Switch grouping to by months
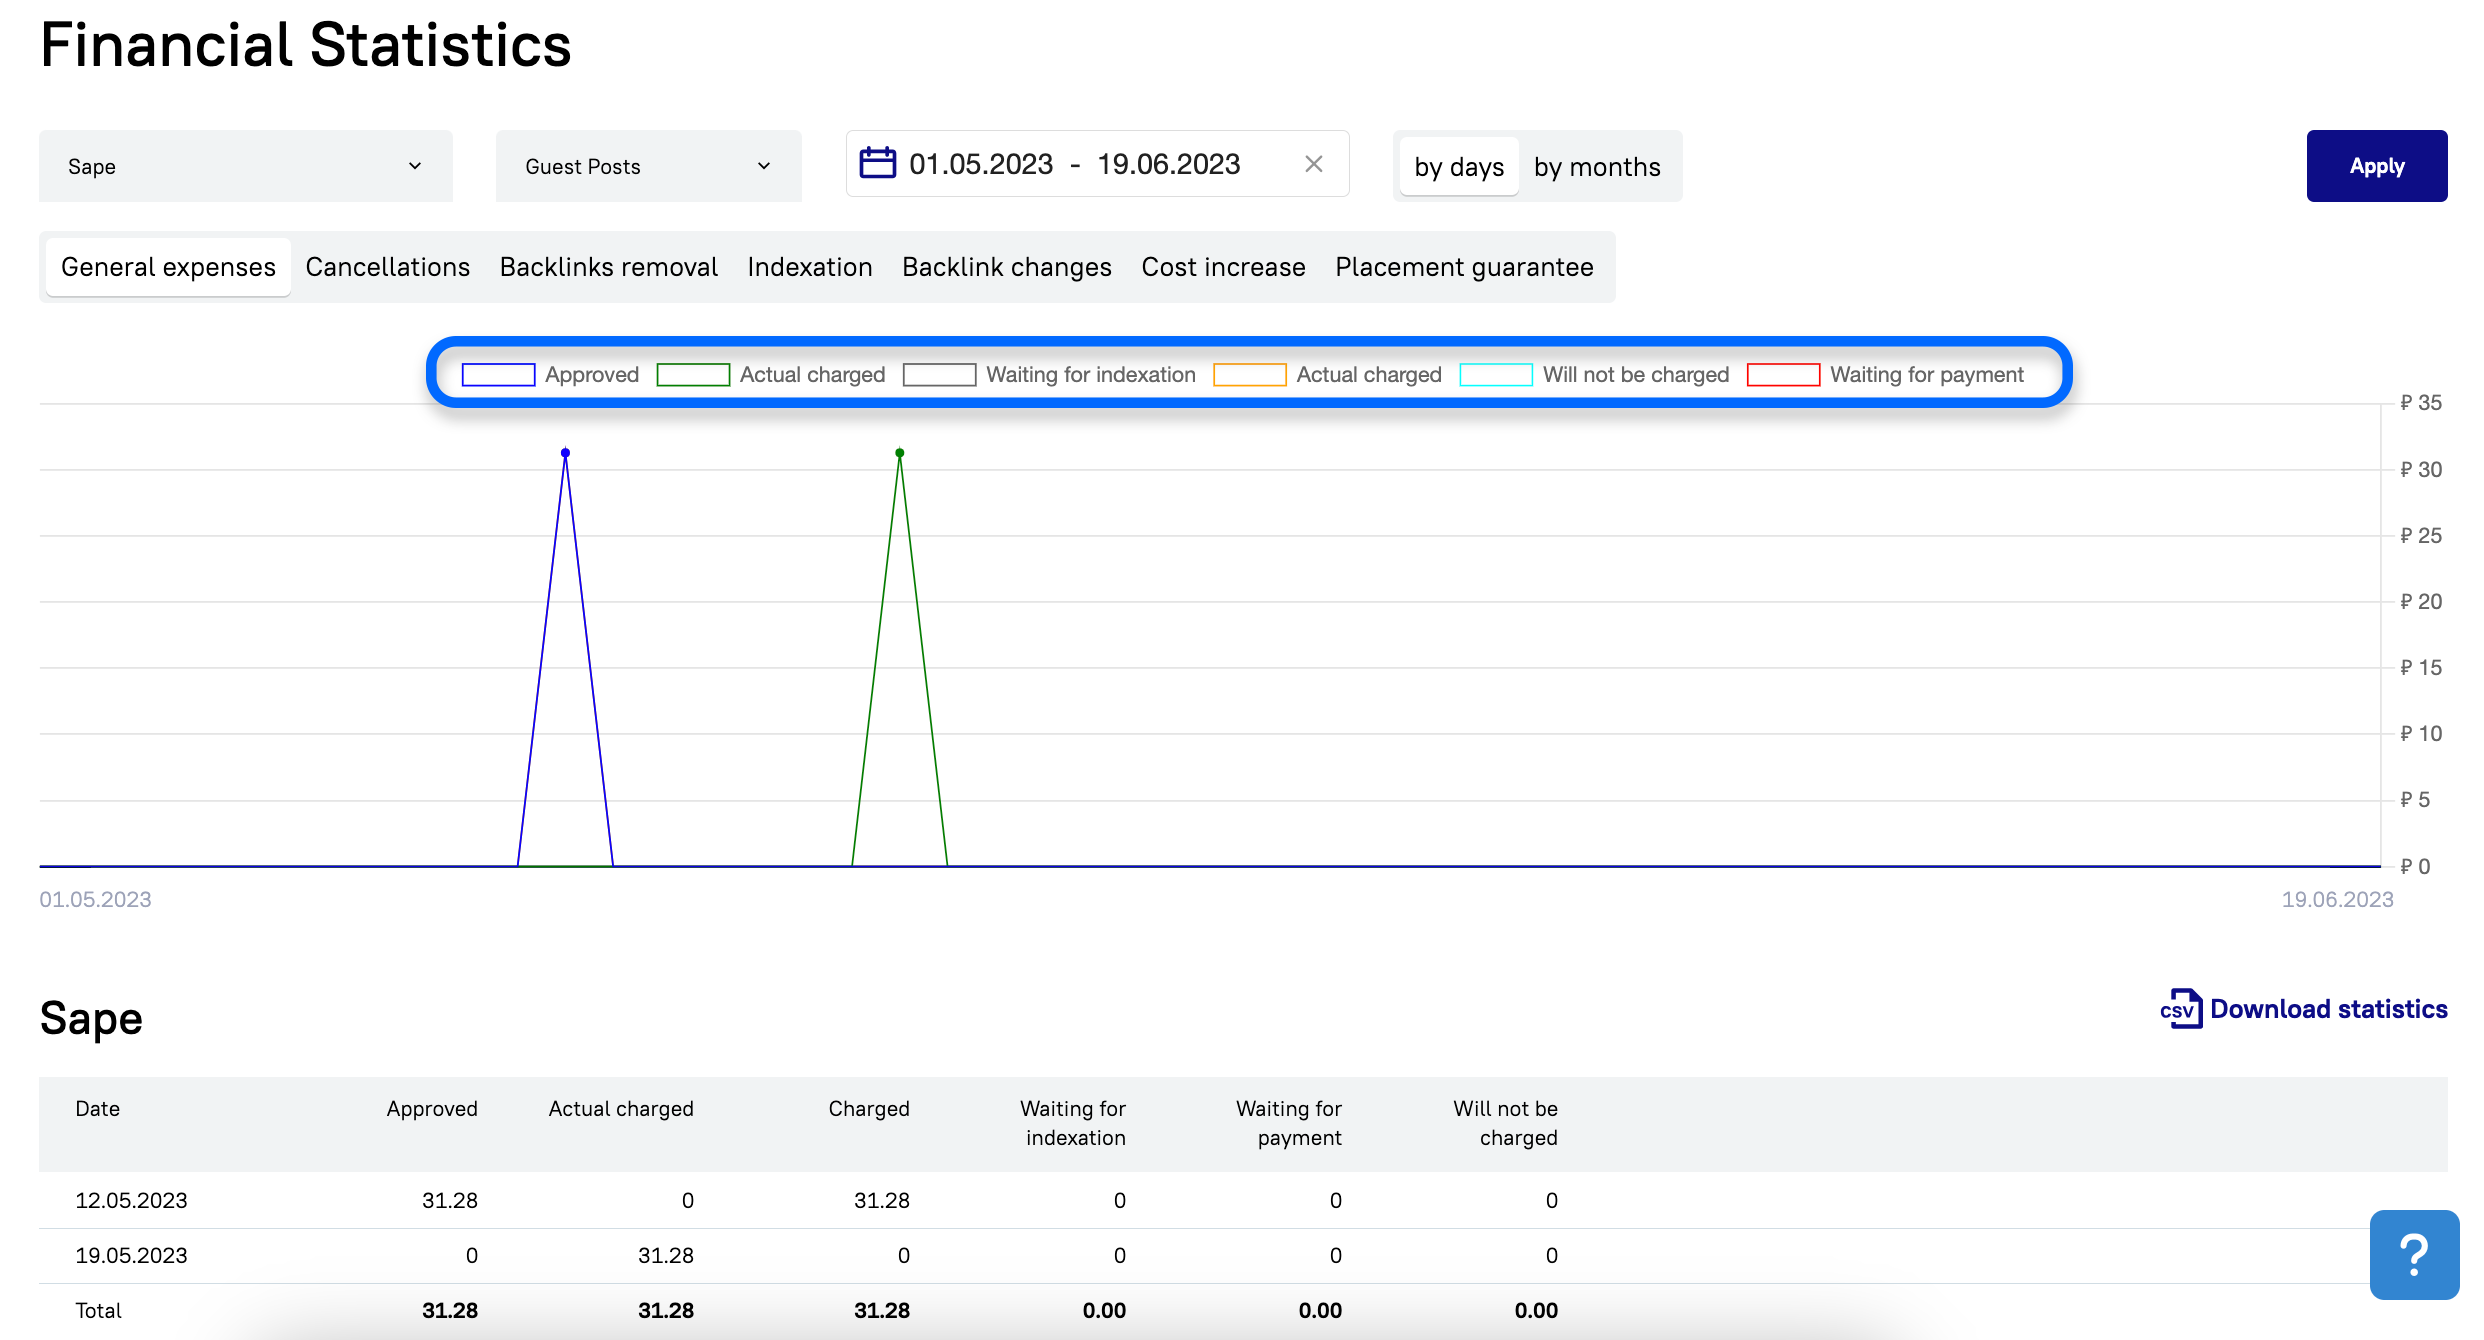This screenshot has height=1340, width=2484. pos(1597,166)
